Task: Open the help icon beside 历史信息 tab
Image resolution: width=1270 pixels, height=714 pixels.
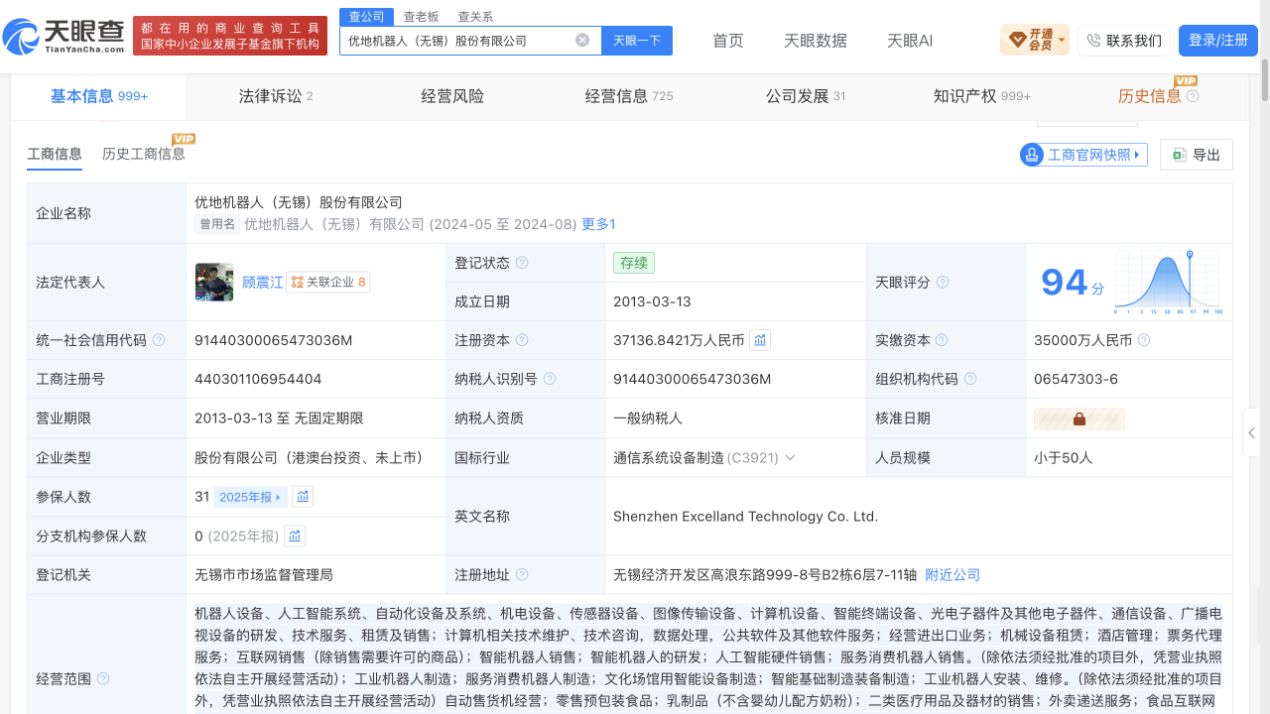Action: [1192, 96]
